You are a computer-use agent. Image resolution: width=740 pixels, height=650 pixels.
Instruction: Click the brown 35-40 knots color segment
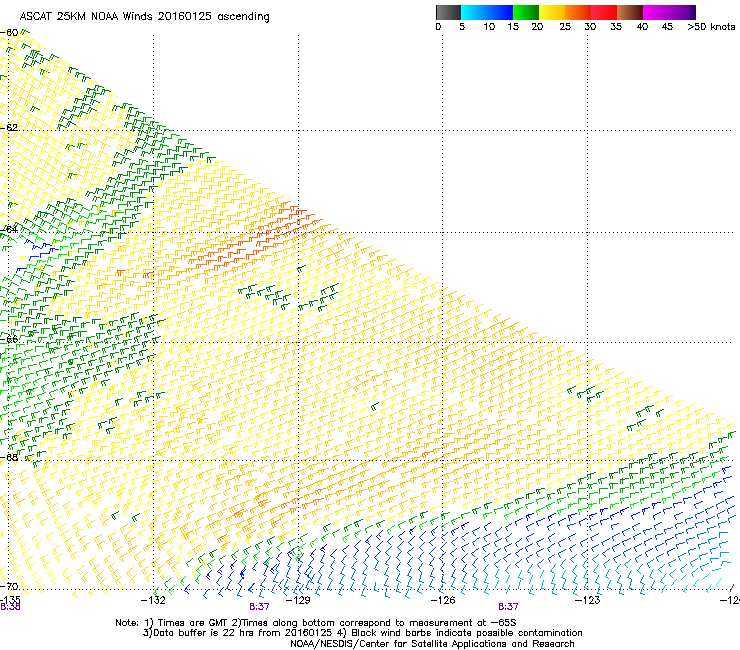coord(630,12)
